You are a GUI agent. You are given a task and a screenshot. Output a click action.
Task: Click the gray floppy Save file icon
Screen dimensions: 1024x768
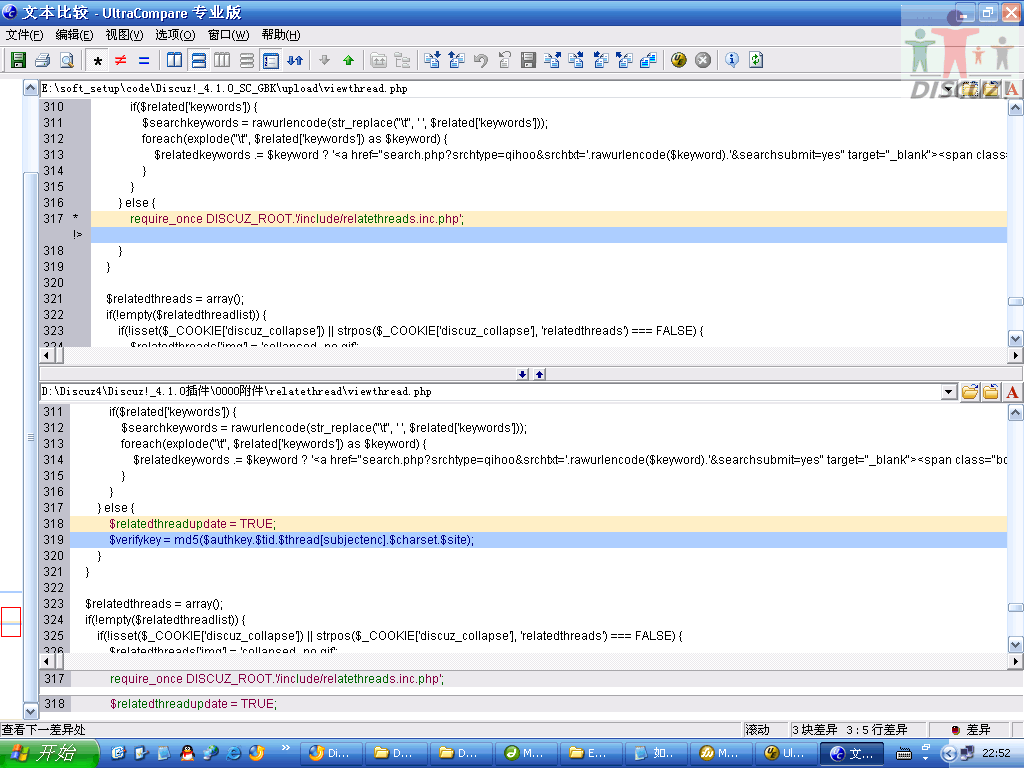tap(528, 61)
